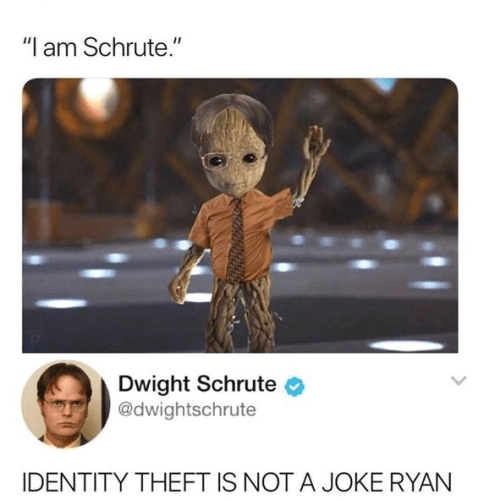Click Groot's lowered hand near the floor
This screenshot has height=500, width=477.
(179, 290)
